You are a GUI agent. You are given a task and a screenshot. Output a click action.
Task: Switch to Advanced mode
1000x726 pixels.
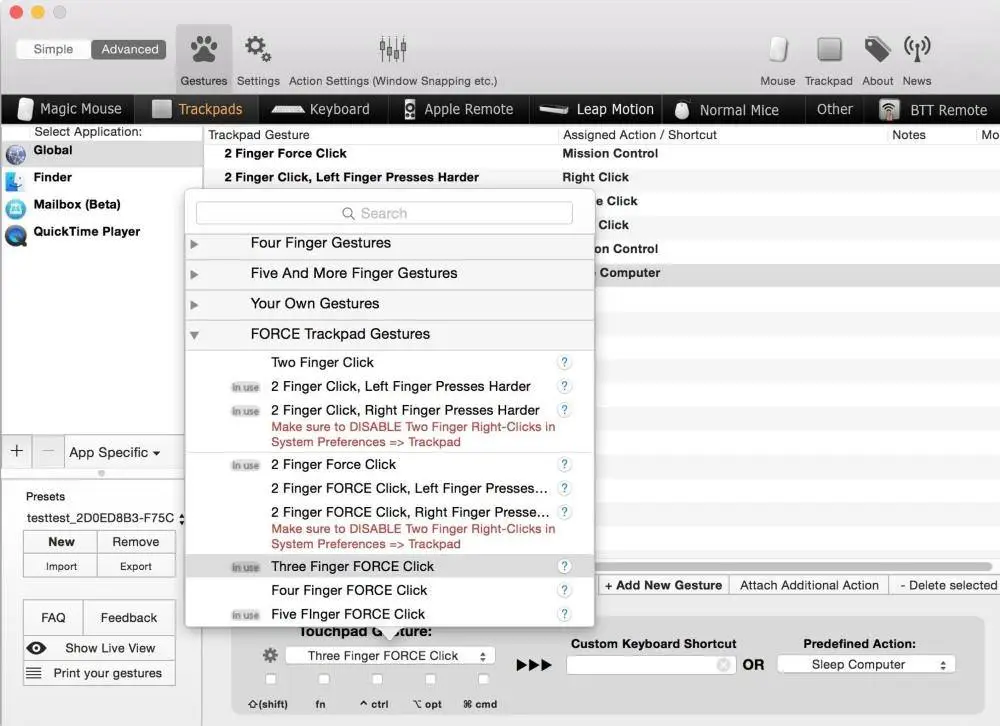pyautogui.click(x=129, y=49)
